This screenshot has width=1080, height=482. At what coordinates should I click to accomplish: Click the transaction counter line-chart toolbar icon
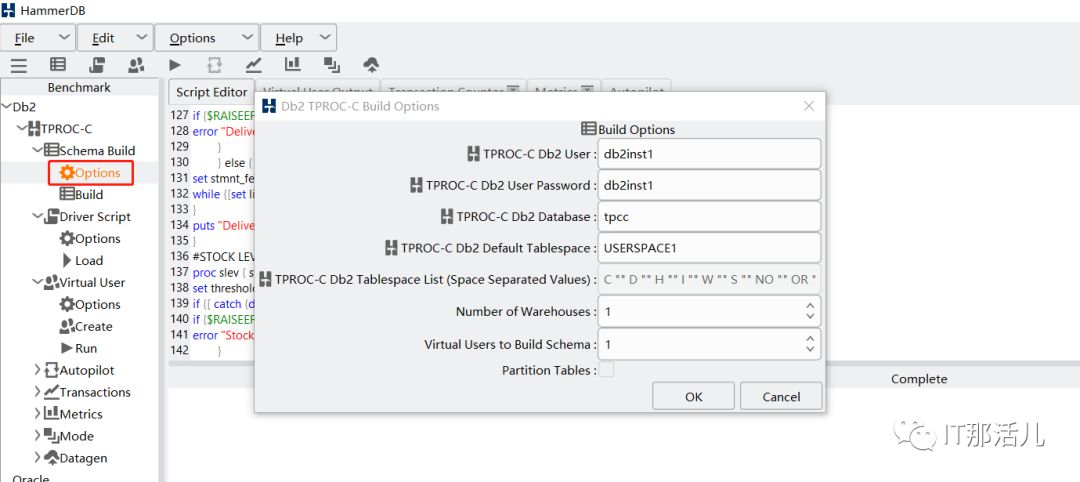(254, 65)
